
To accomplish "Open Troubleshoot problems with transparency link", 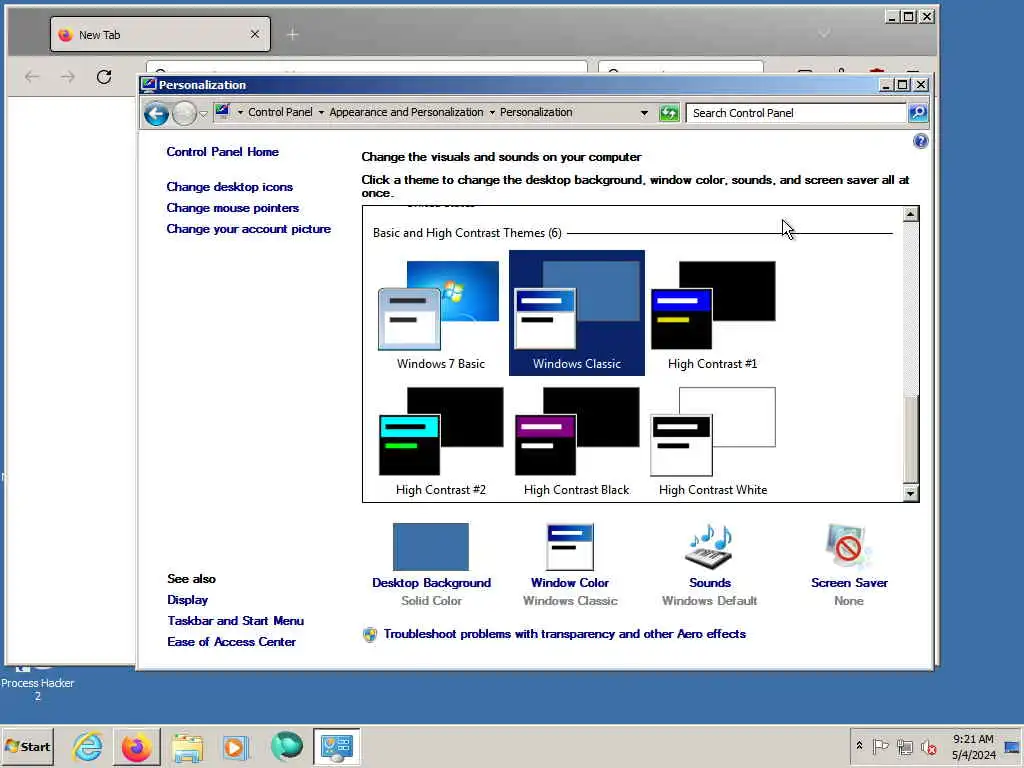I will click(x=564, y=633).
